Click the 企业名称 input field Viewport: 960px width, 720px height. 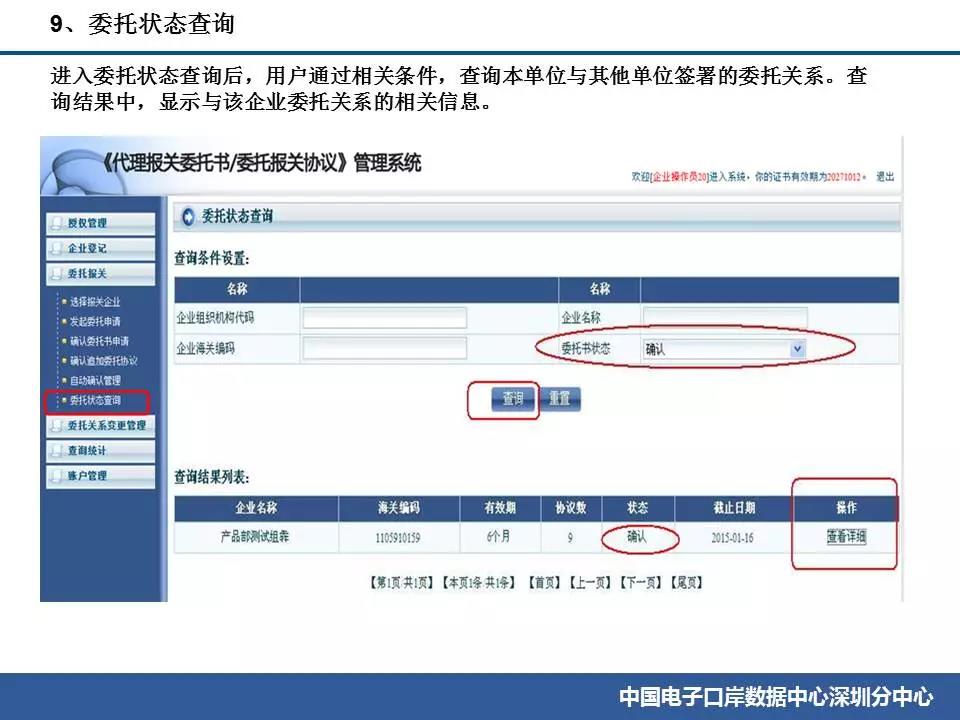(x=725, y=318)
